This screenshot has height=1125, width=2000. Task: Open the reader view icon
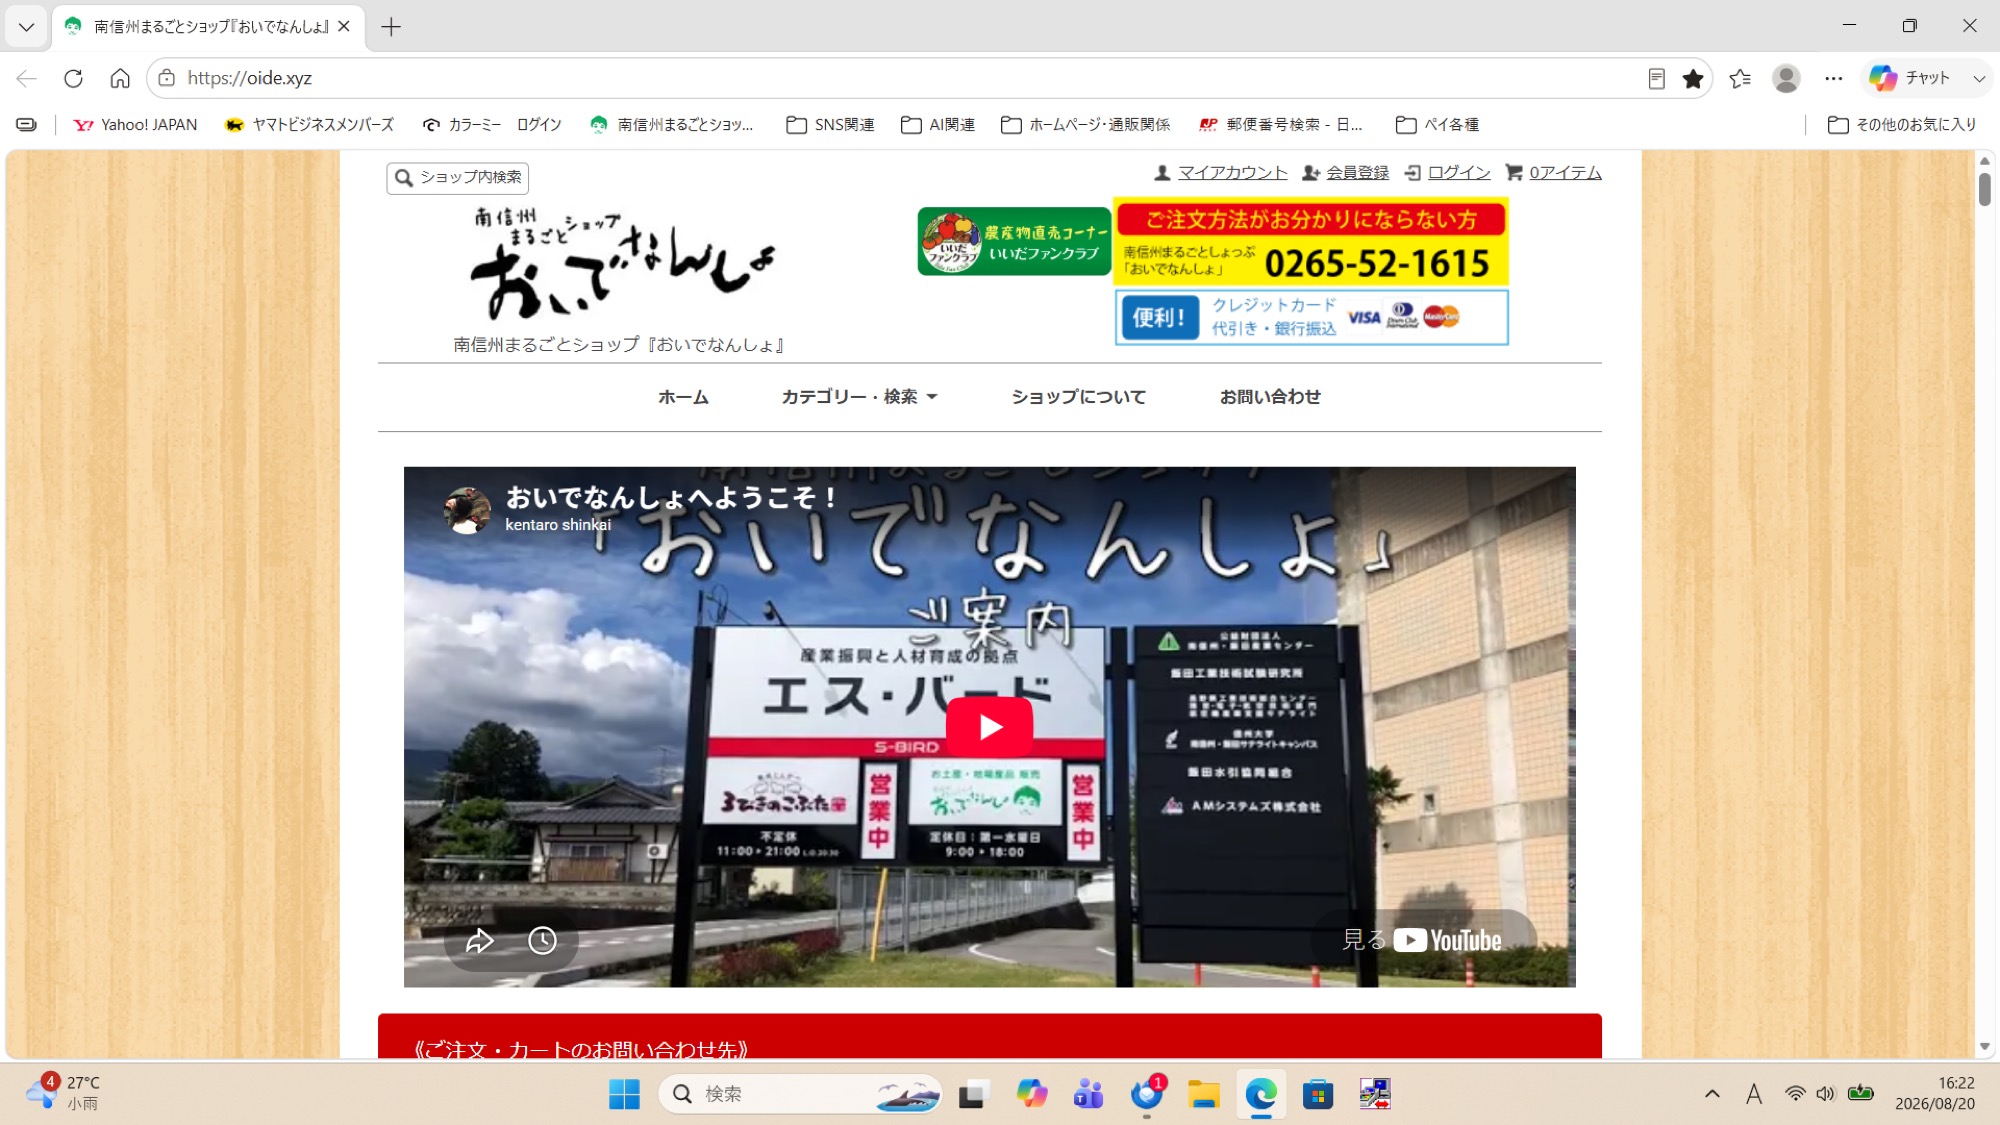tap(1656, 78)
